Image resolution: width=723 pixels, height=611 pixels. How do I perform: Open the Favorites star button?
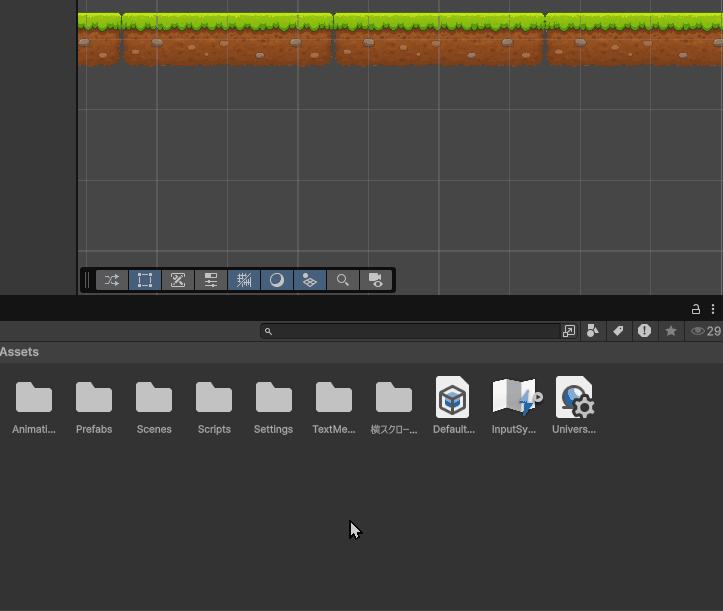pyautogui.click(x=671, y=331)
